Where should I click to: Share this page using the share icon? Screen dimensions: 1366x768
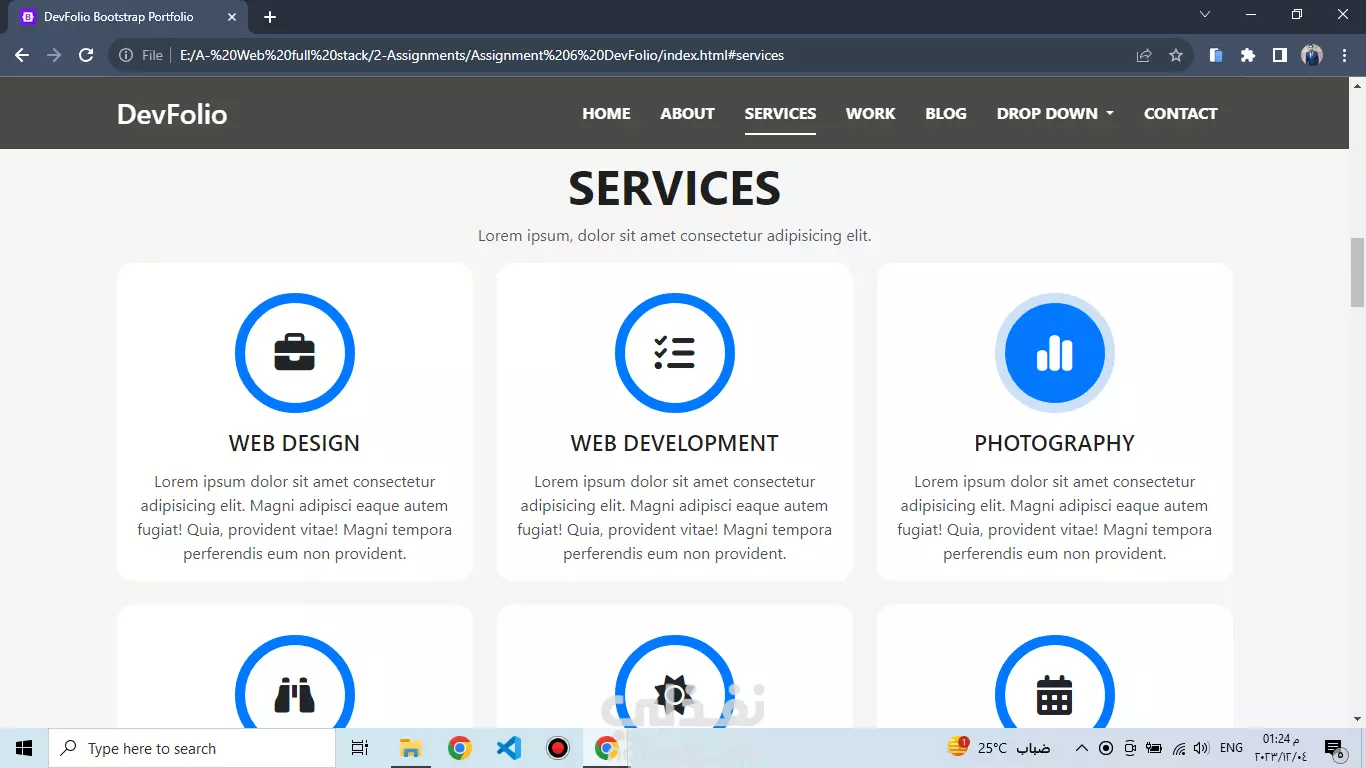(x=1144, y=55)
